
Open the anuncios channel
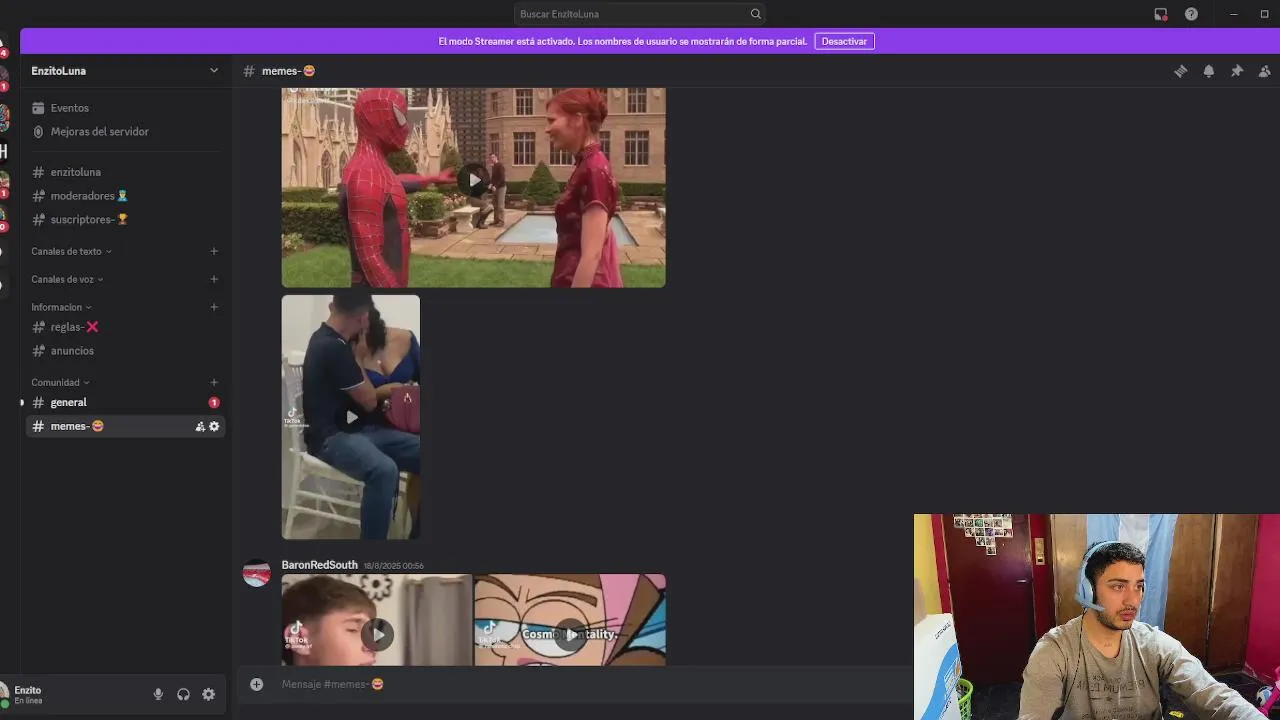125,351
